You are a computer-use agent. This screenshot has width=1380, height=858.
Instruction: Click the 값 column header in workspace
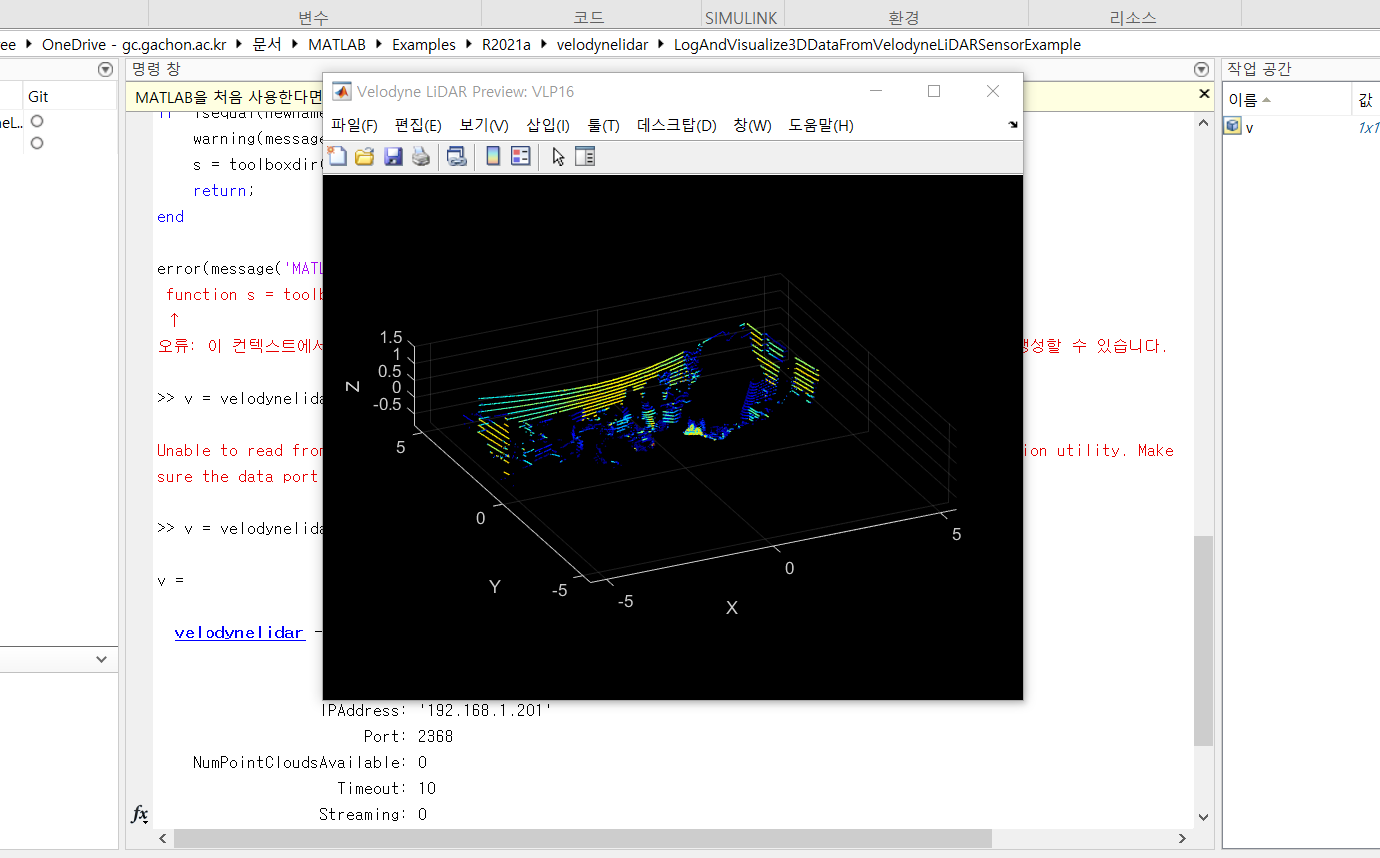[1365, 100]
